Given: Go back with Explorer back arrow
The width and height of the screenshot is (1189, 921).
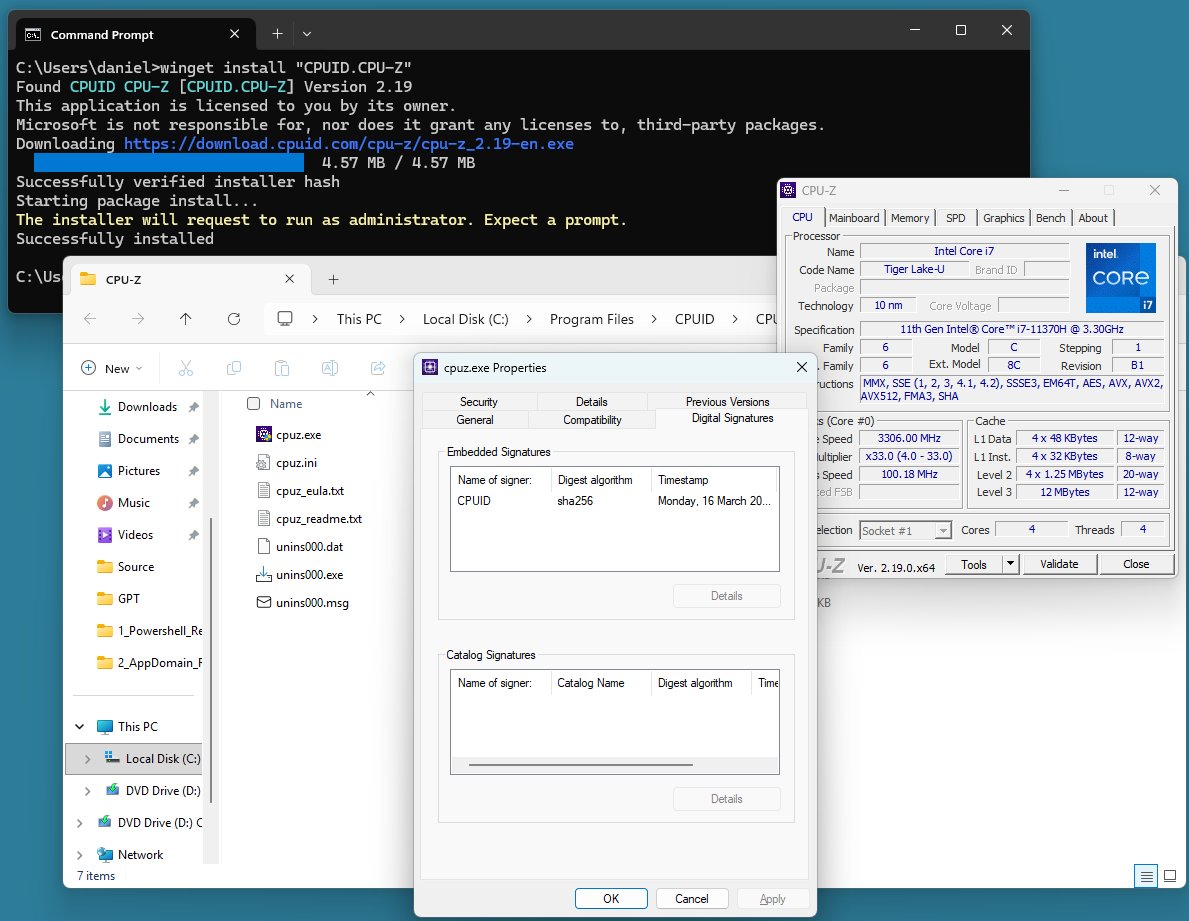Looking at the screenshot, I should 90,319.
